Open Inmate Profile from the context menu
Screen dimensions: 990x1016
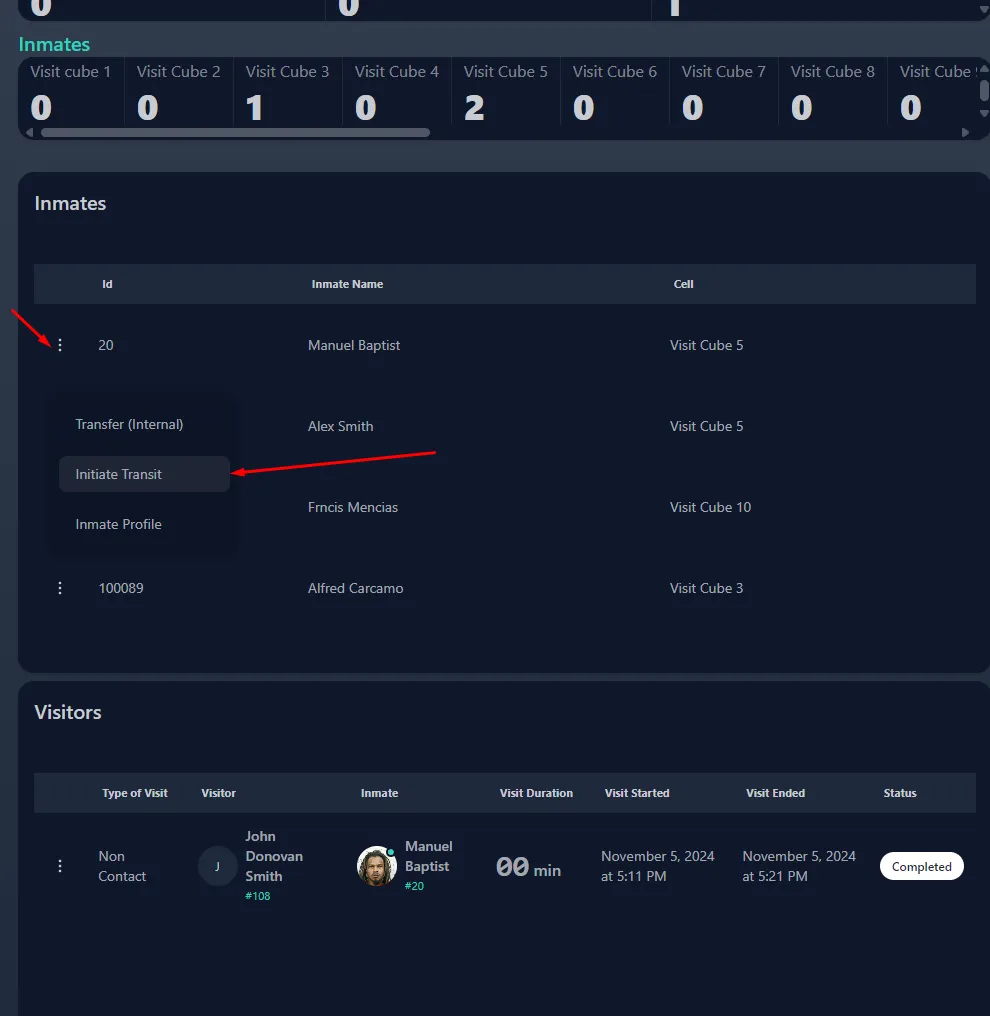[x=119, y=524]
